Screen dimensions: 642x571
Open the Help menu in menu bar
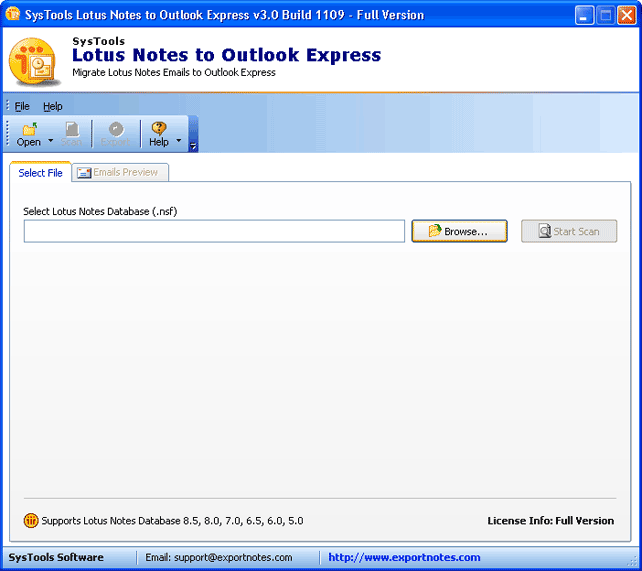pyautogui.click(x=53, y=106)
